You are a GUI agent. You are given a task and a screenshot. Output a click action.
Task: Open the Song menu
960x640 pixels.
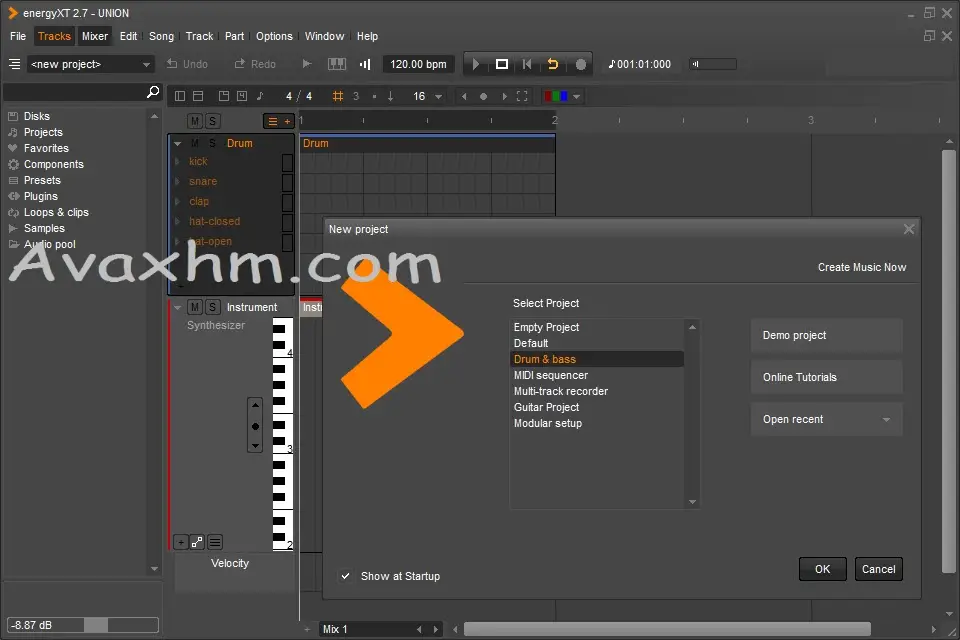(162, 36)
